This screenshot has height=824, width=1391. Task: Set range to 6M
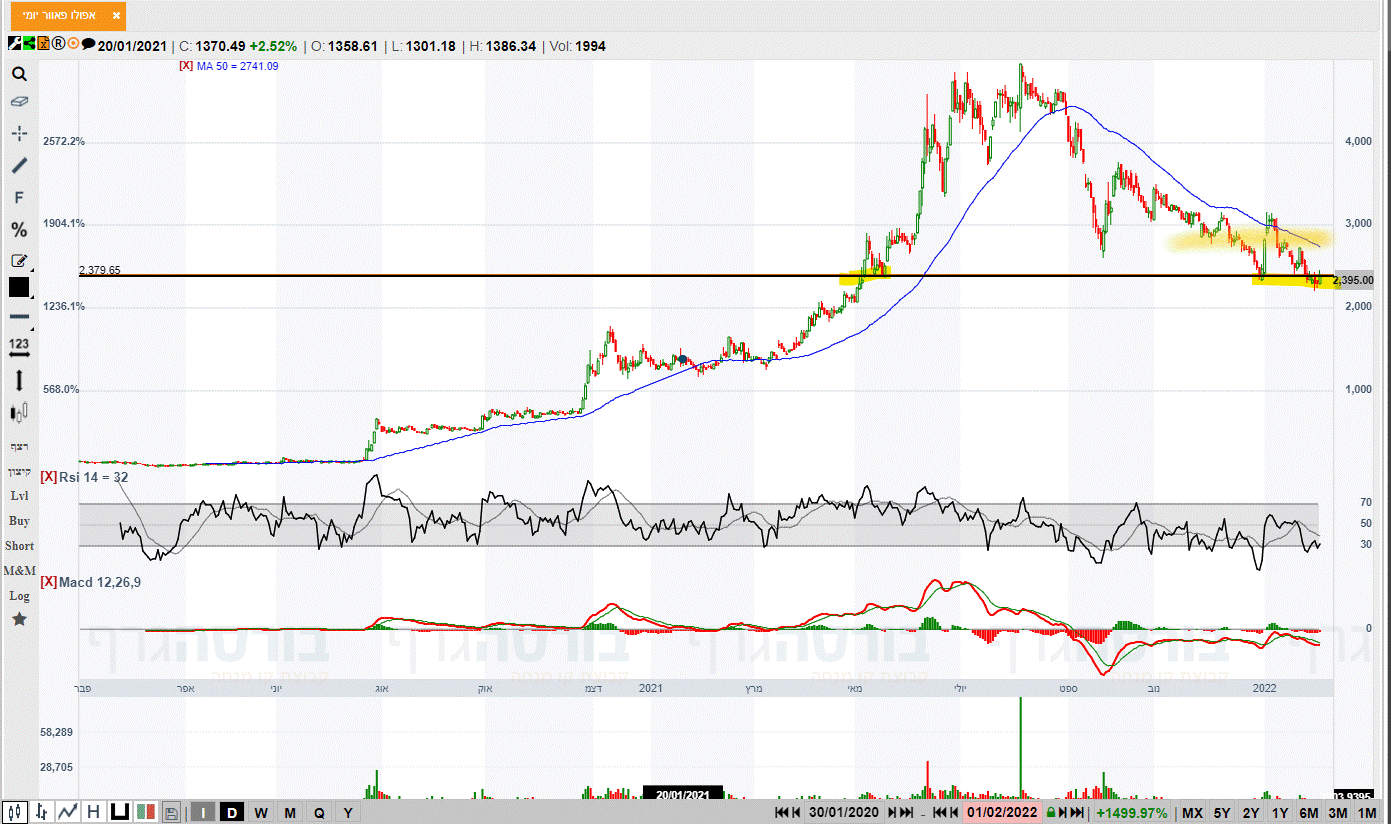[x=1309, y=812]
